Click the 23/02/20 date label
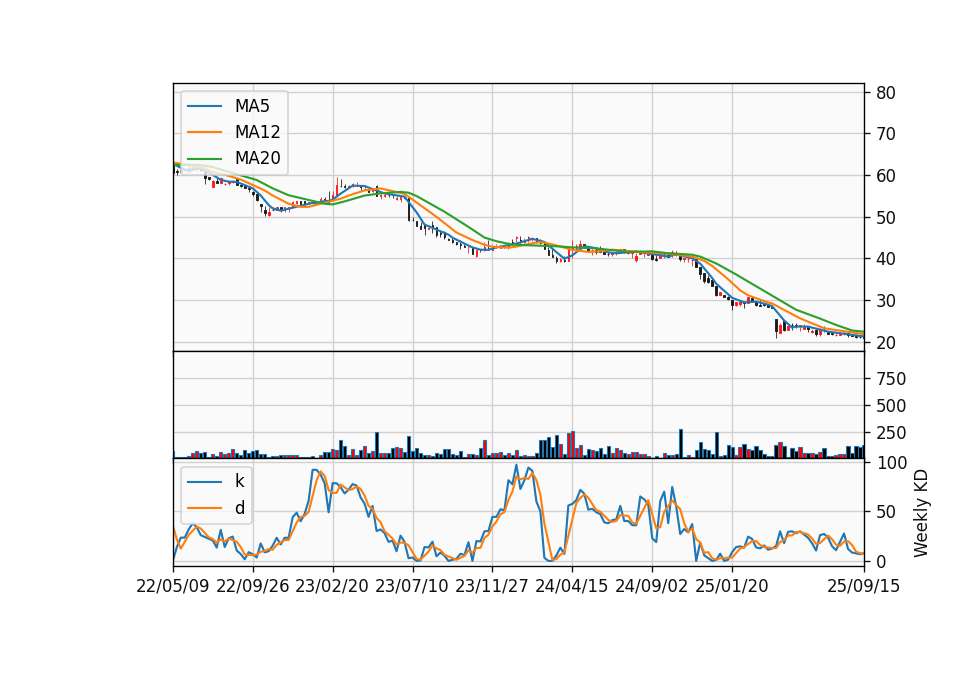The width and height of the screenshot is (960, 690). click(x=332, y=586)
